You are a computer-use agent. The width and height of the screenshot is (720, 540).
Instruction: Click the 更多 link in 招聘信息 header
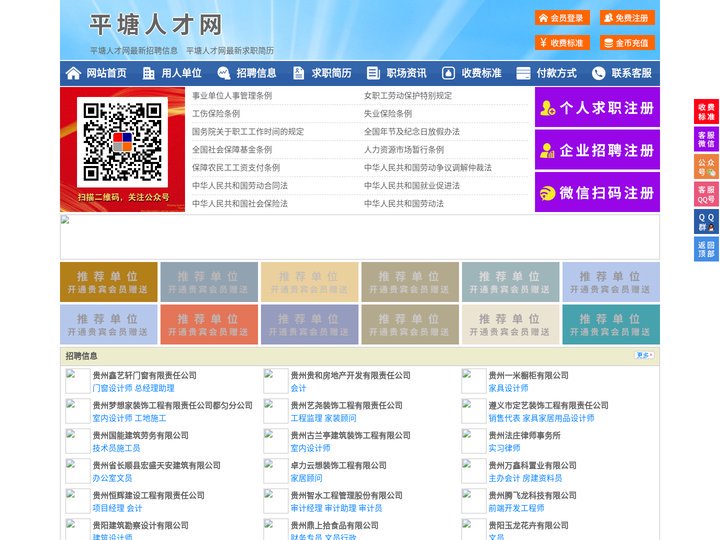coord(644,355)
